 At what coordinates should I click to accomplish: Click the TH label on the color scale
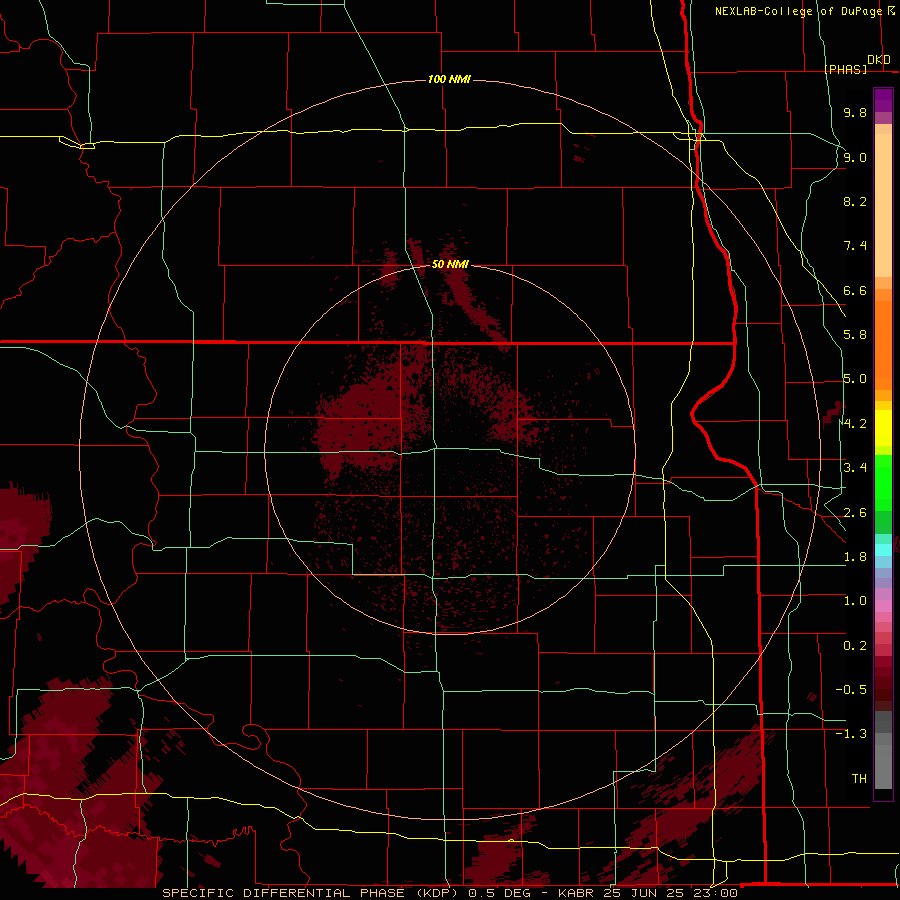(859, 779)
